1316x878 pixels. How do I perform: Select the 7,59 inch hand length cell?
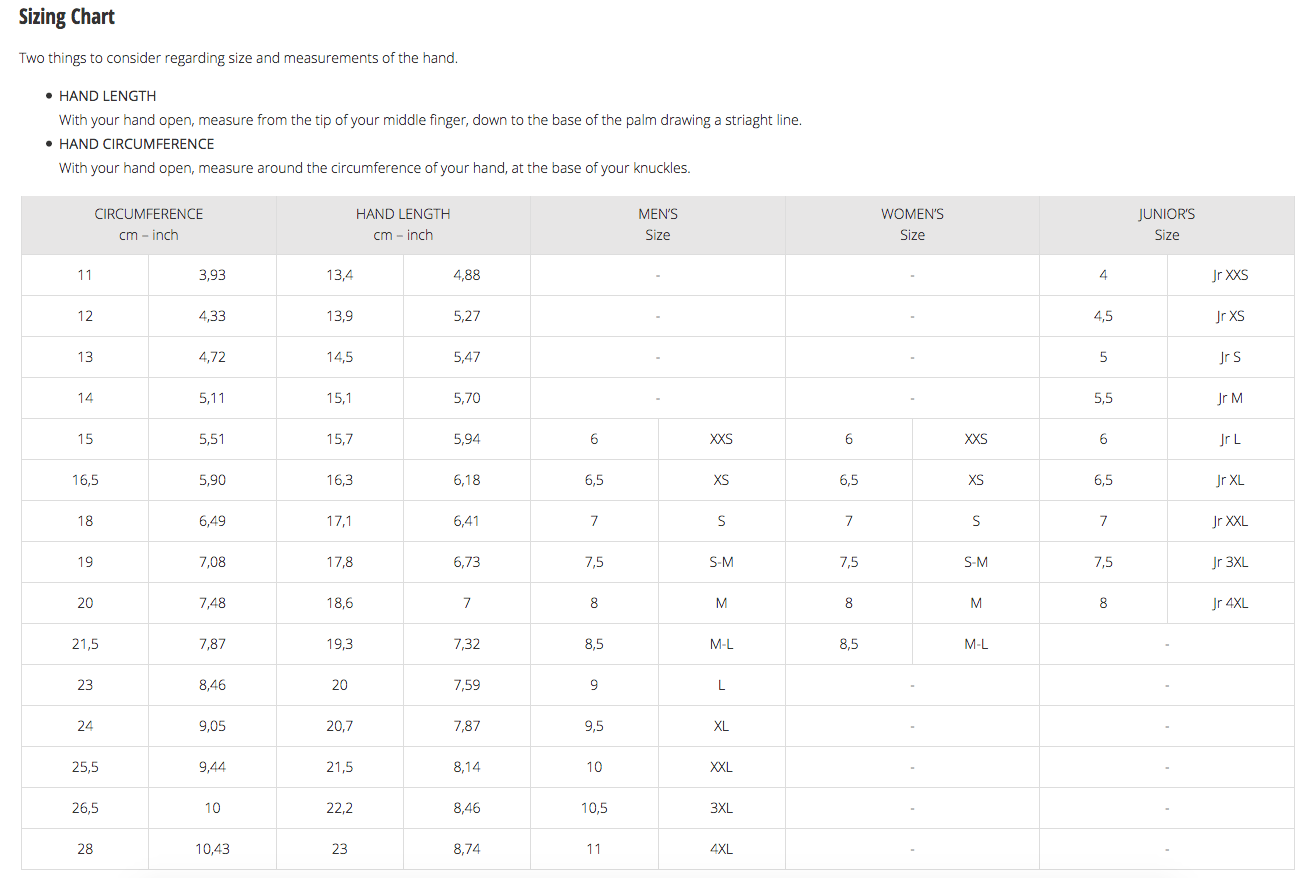[x=466, y=685]
